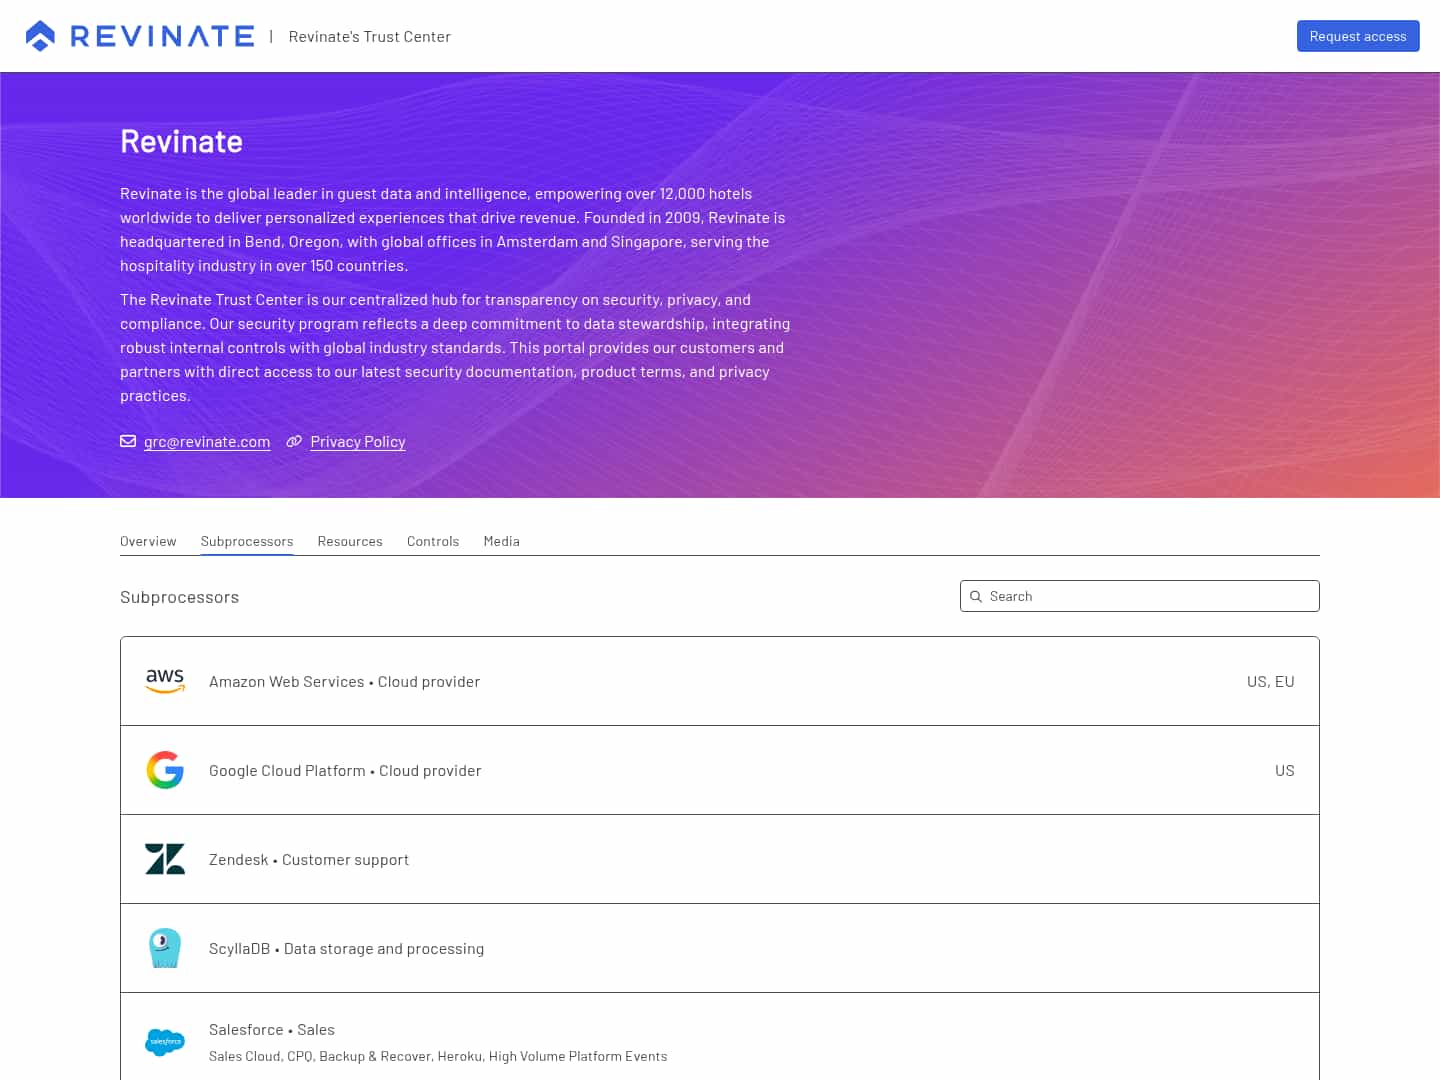Open the grc@revinate.com email link

pyautogui.click(x=207, y=442)
